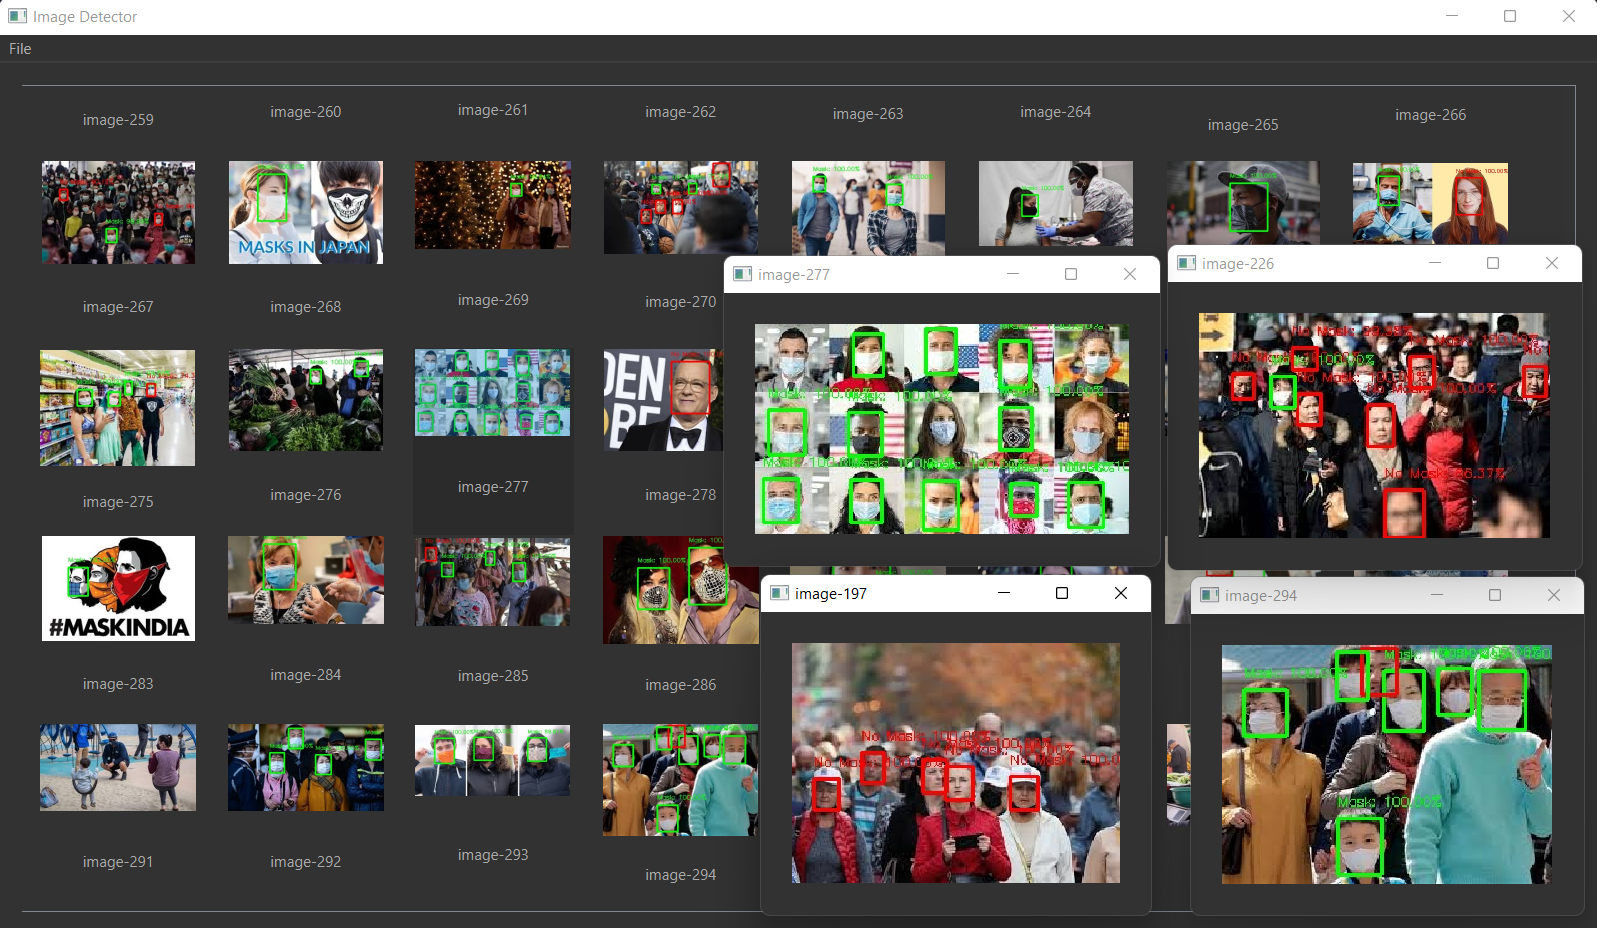
Task: Open the File menu
Action: [20, 49]
